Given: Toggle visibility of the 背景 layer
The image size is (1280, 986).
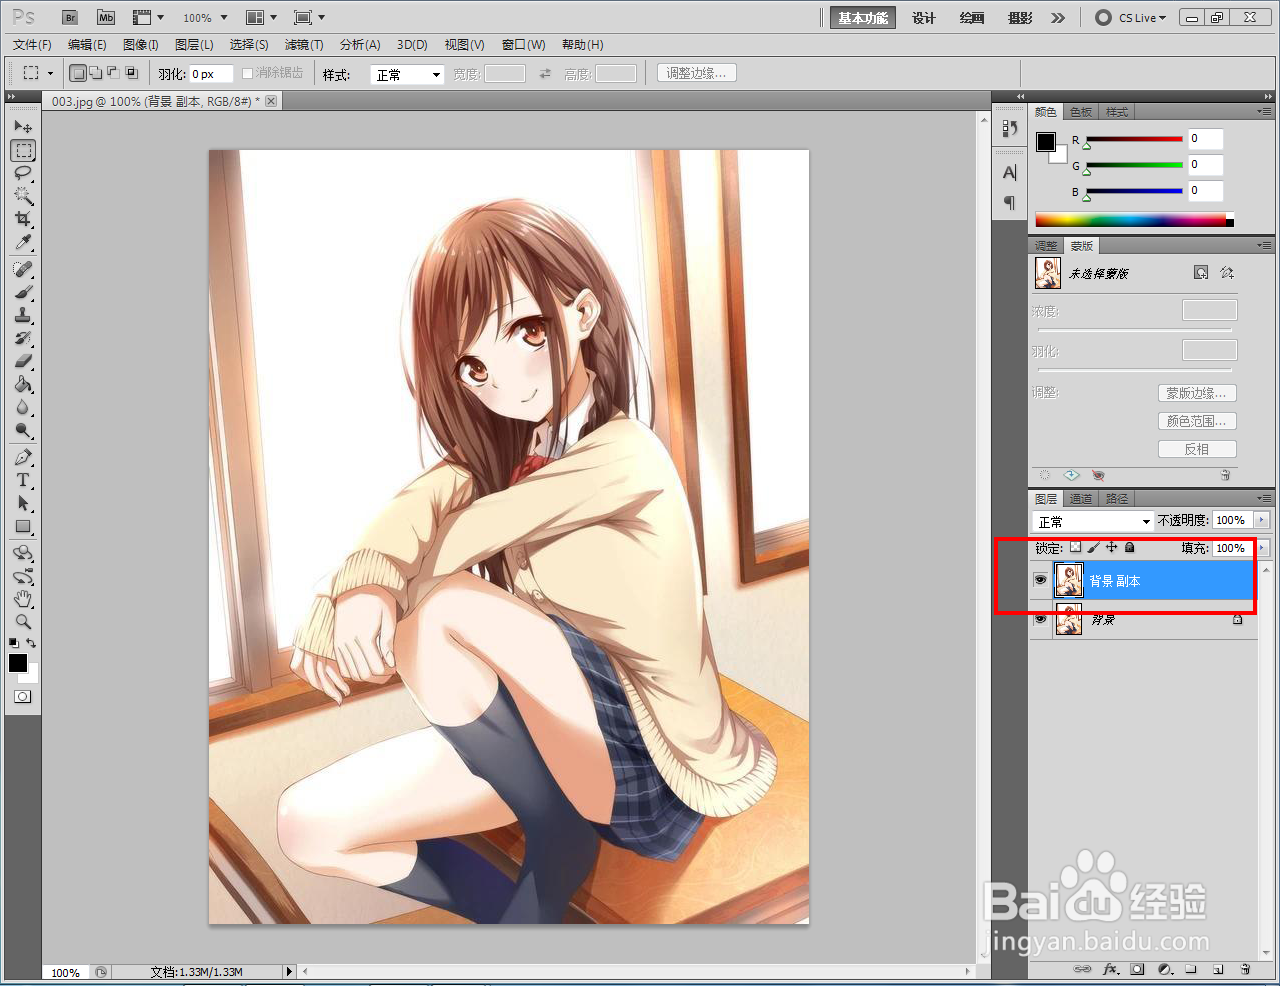Looking at the screenshot, I should pos(1040,620).
